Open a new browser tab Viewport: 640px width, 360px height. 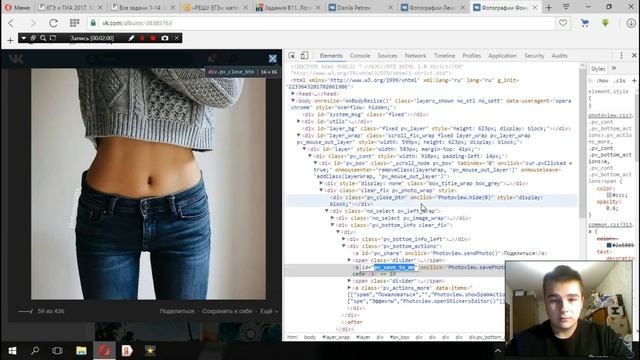(x=549, y=7)
